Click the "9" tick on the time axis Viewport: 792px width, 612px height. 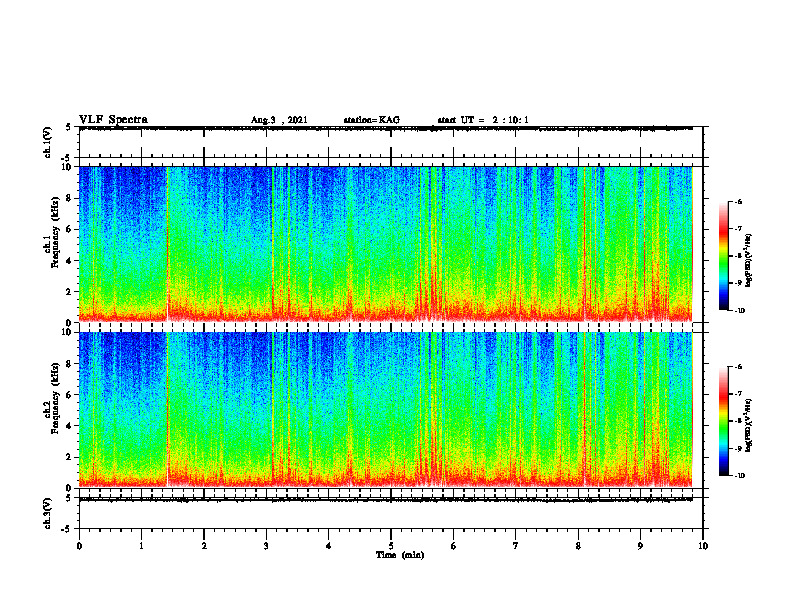tap(640, 546)
